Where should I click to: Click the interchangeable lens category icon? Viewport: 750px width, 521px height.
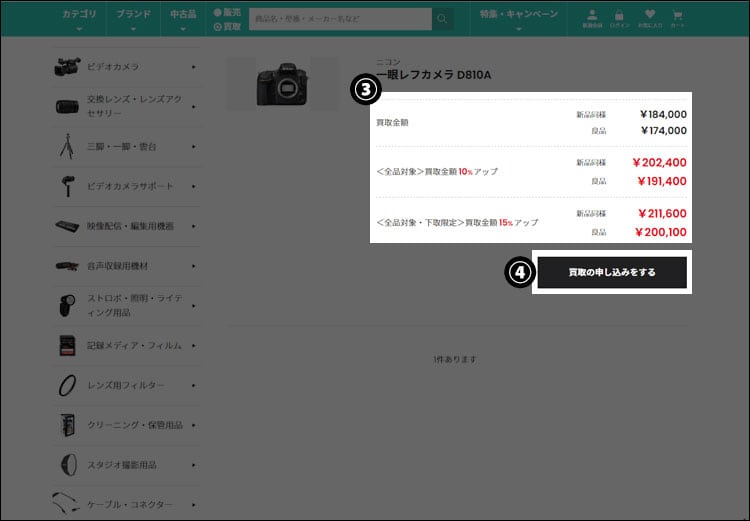click(x=67, y=106)
